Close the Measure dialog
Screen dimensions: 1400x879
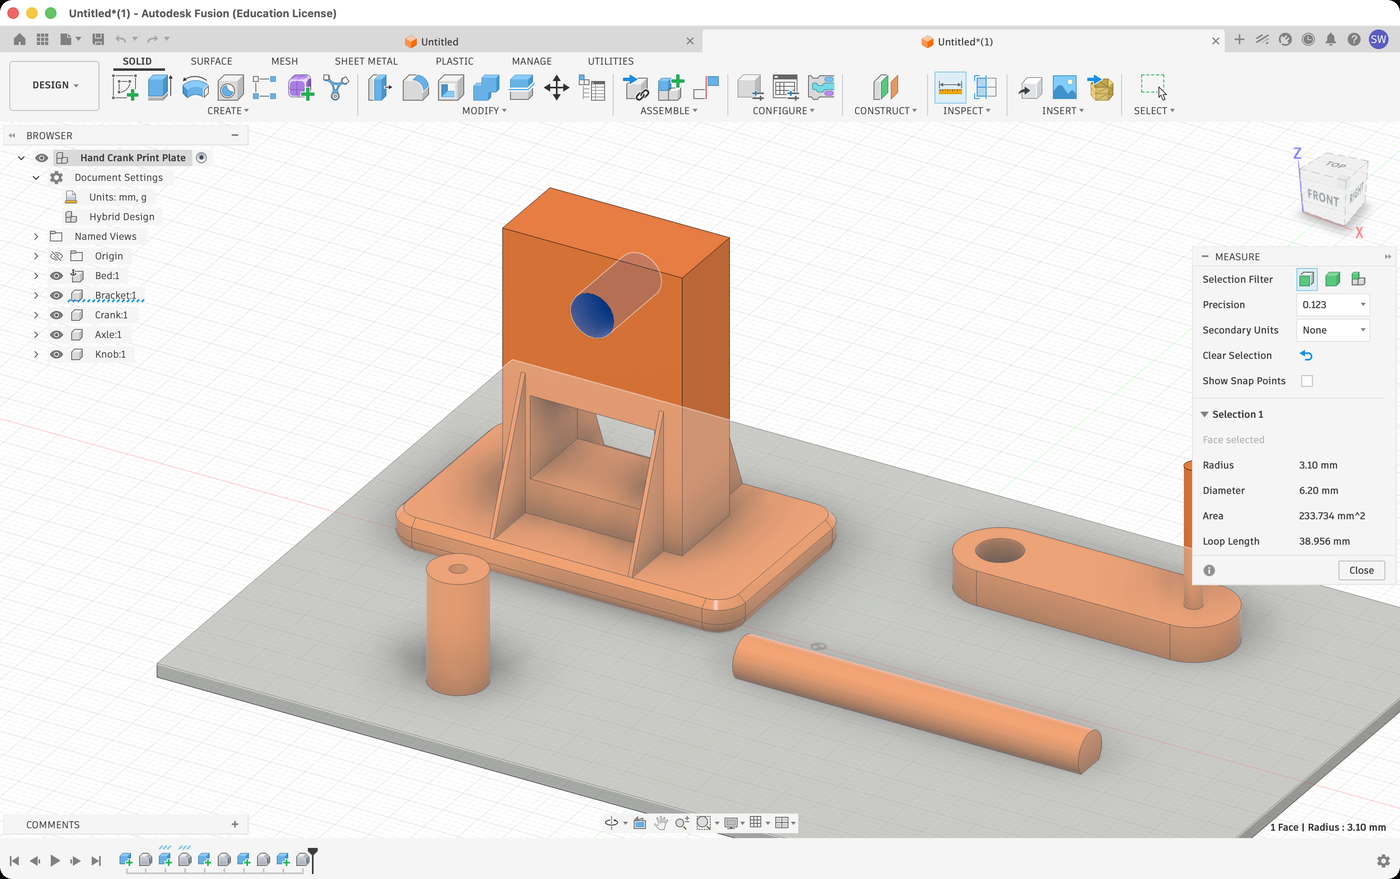[1361, 570]
